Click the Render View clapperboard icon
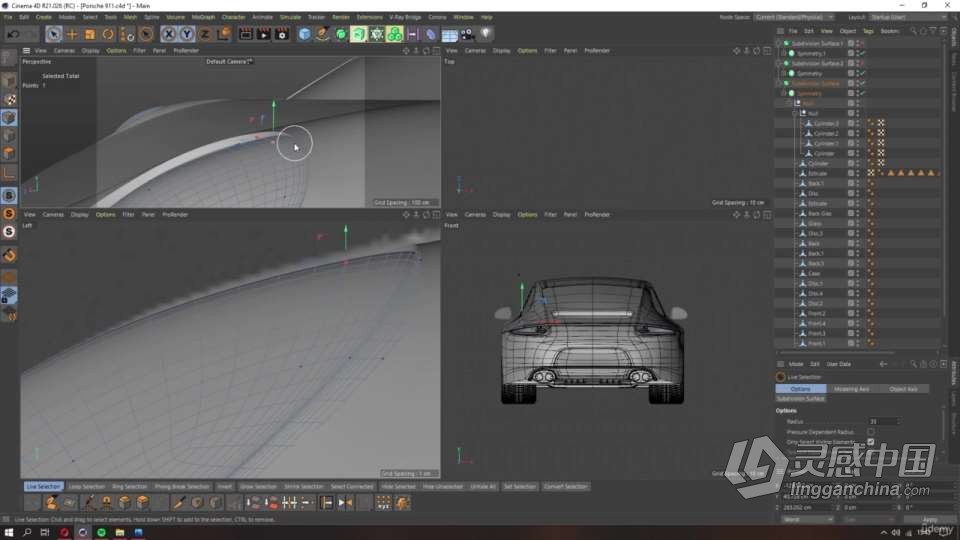This screenshot has height=540, width=960. click(x=246, y=34)
